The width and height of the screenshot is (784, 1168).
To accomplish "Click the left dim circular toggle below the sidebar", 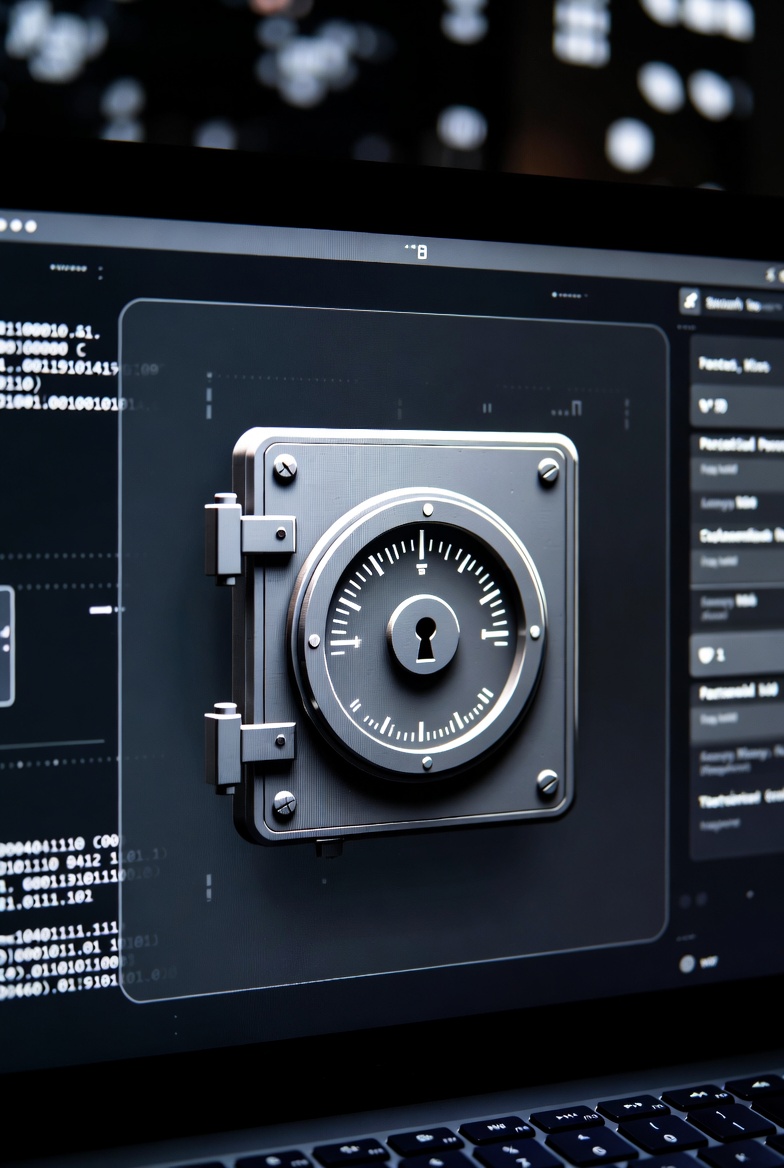I will 686,900.
